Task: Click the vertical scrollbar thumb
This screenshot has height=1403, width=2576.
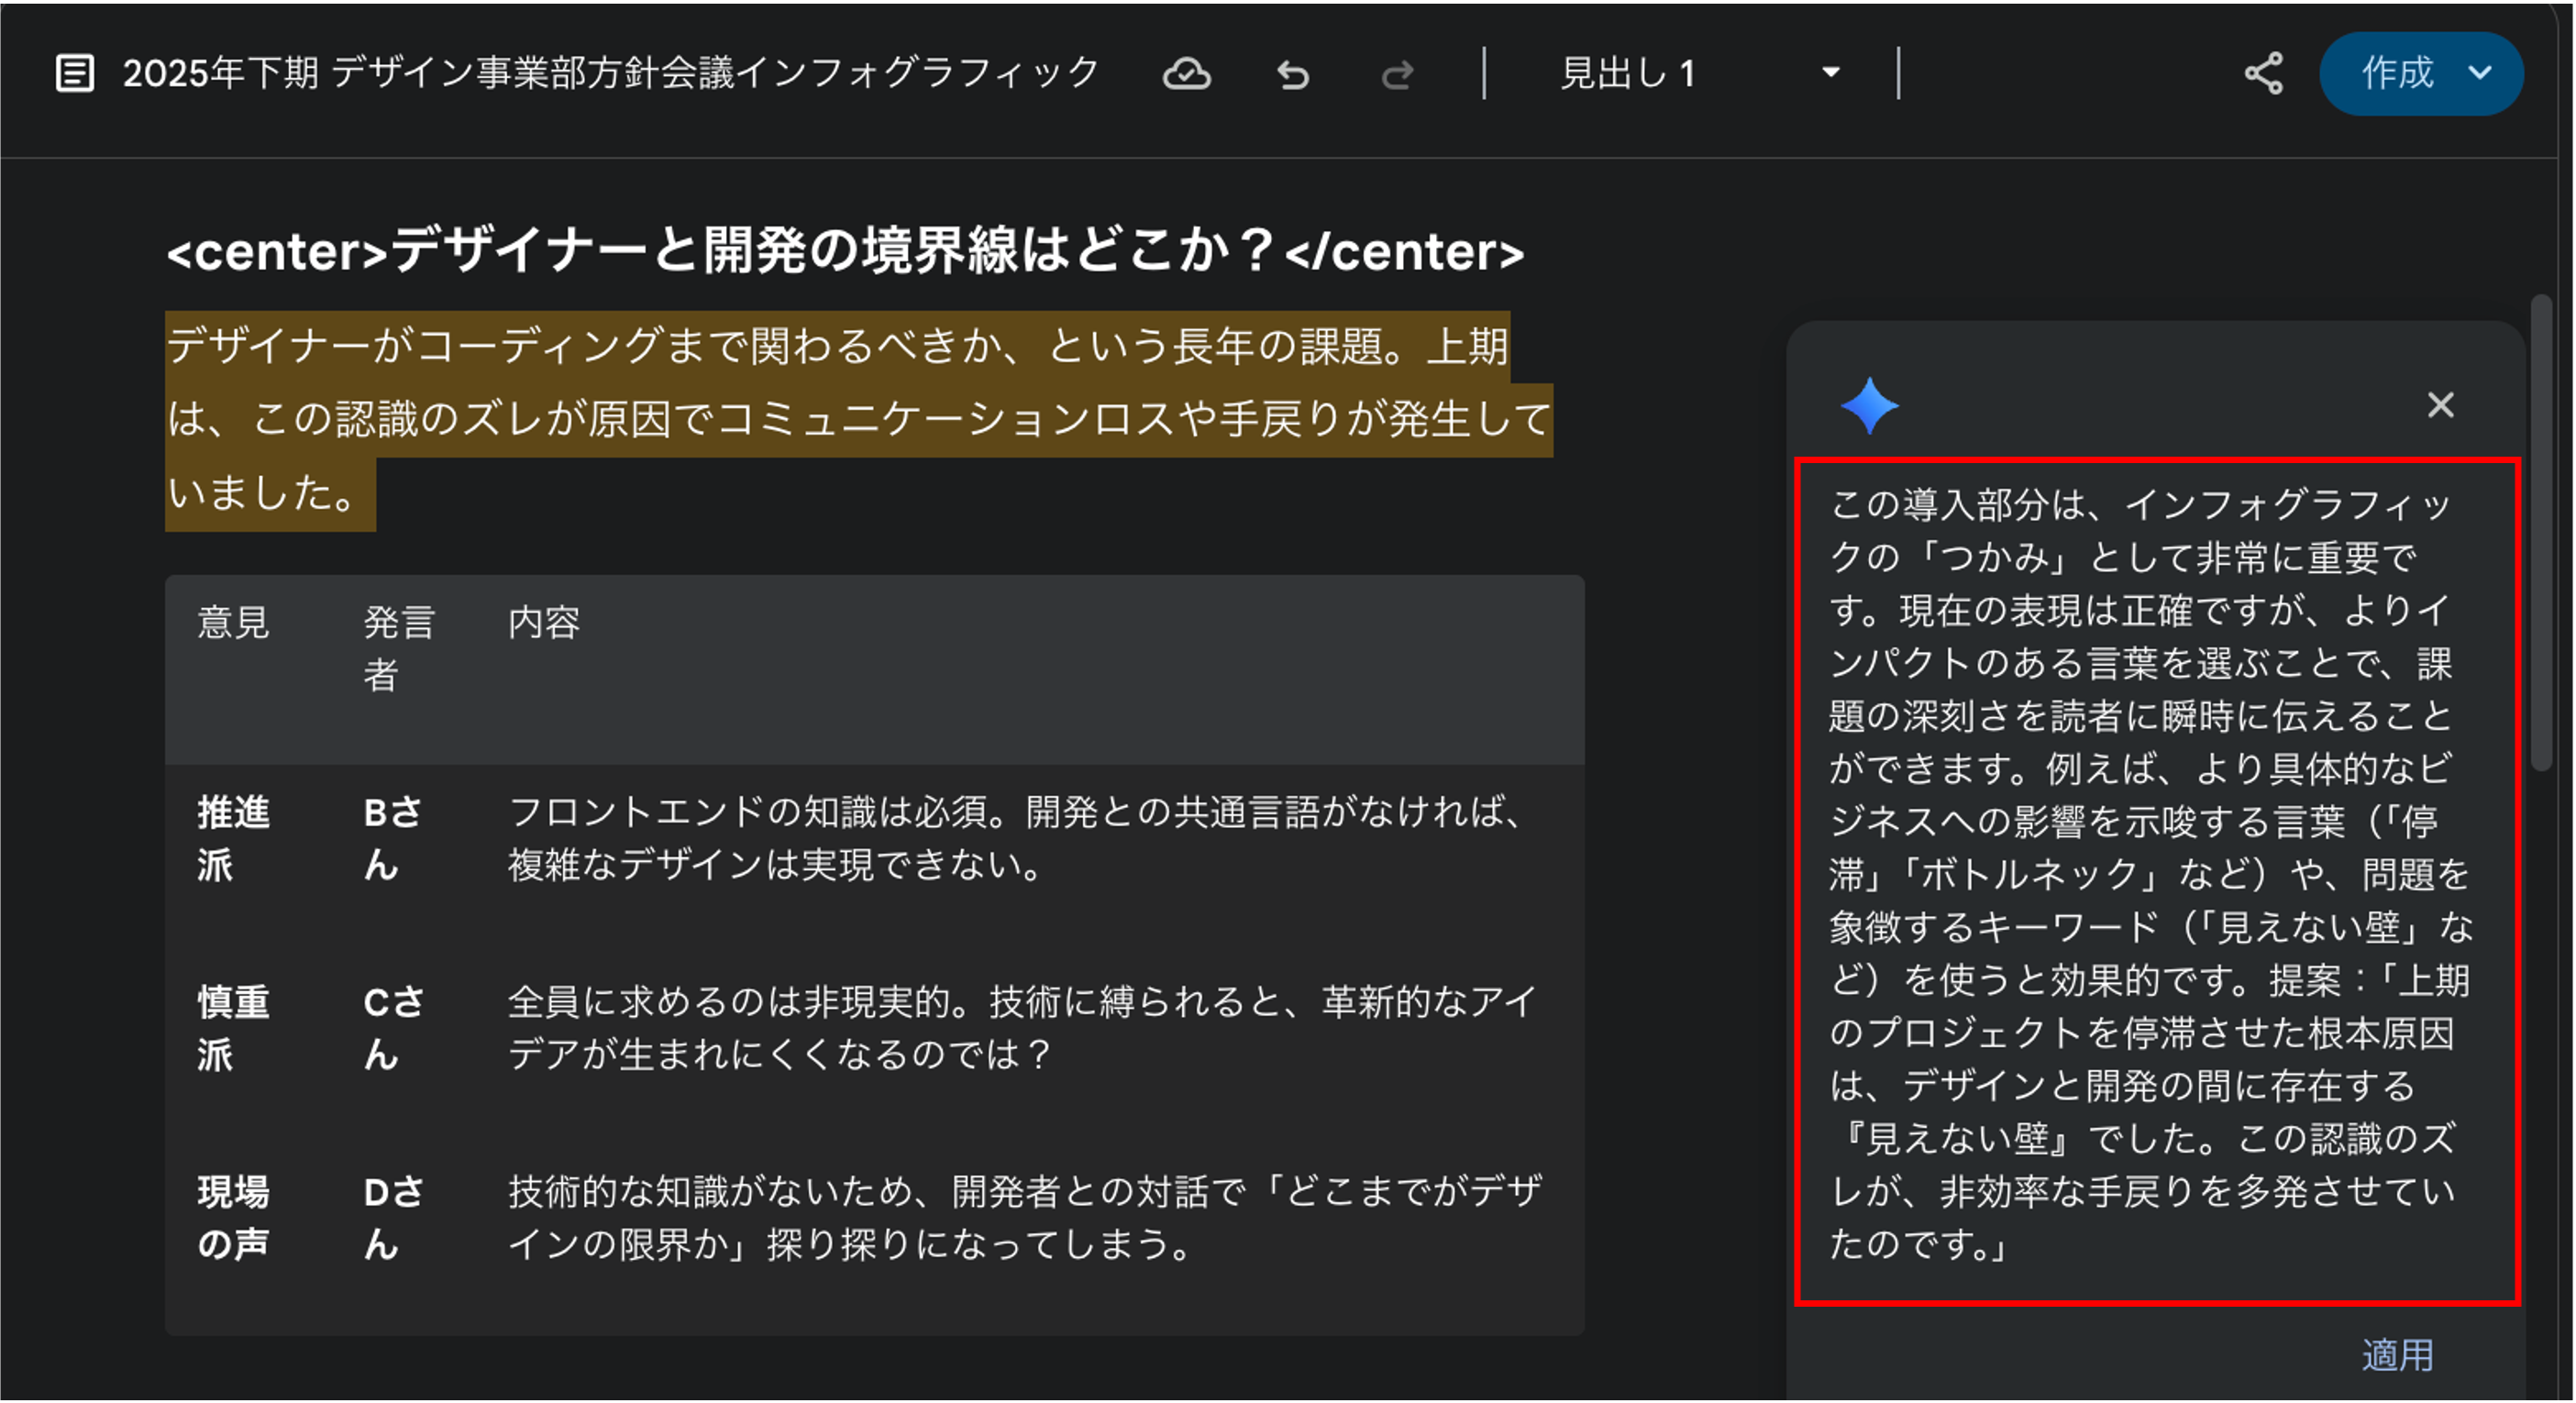Action: point(2541,533)
